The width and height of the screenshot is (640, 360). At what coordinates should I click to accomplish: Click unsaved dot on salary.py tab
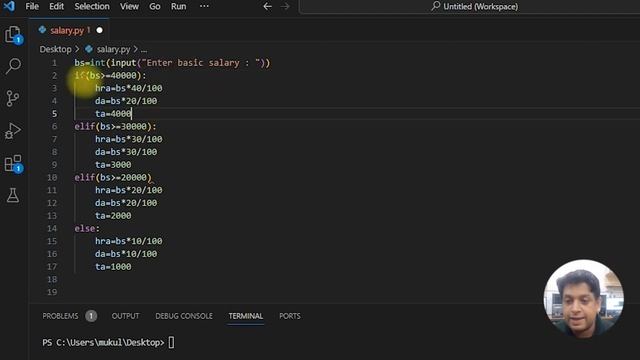(99, 30)
